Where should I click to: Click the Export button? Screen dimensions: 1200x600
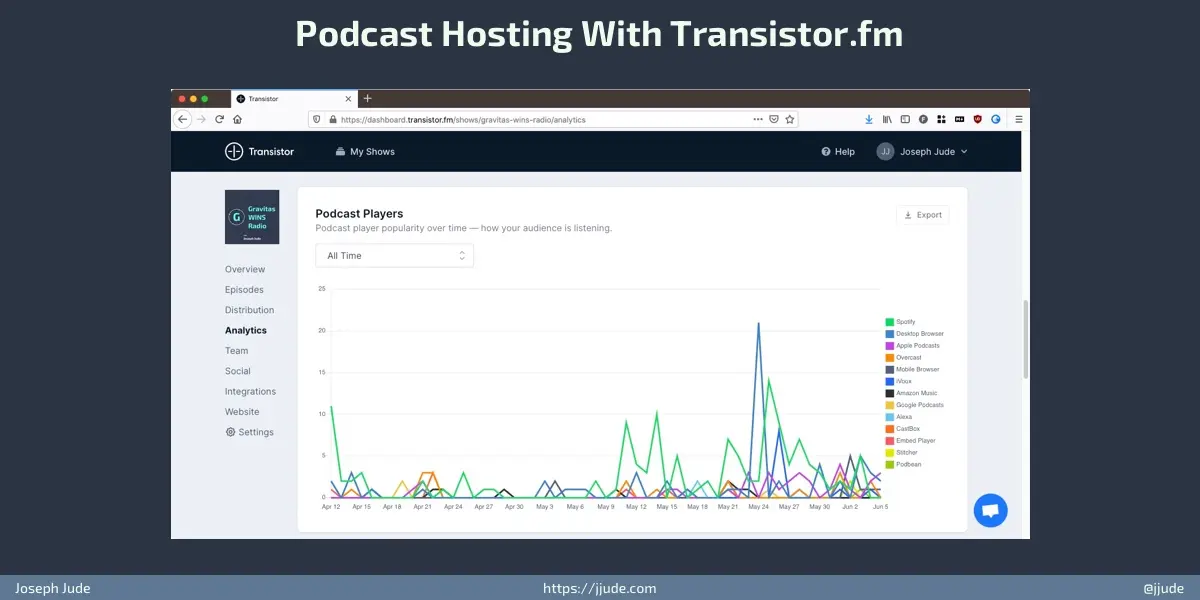pos(922,215)
